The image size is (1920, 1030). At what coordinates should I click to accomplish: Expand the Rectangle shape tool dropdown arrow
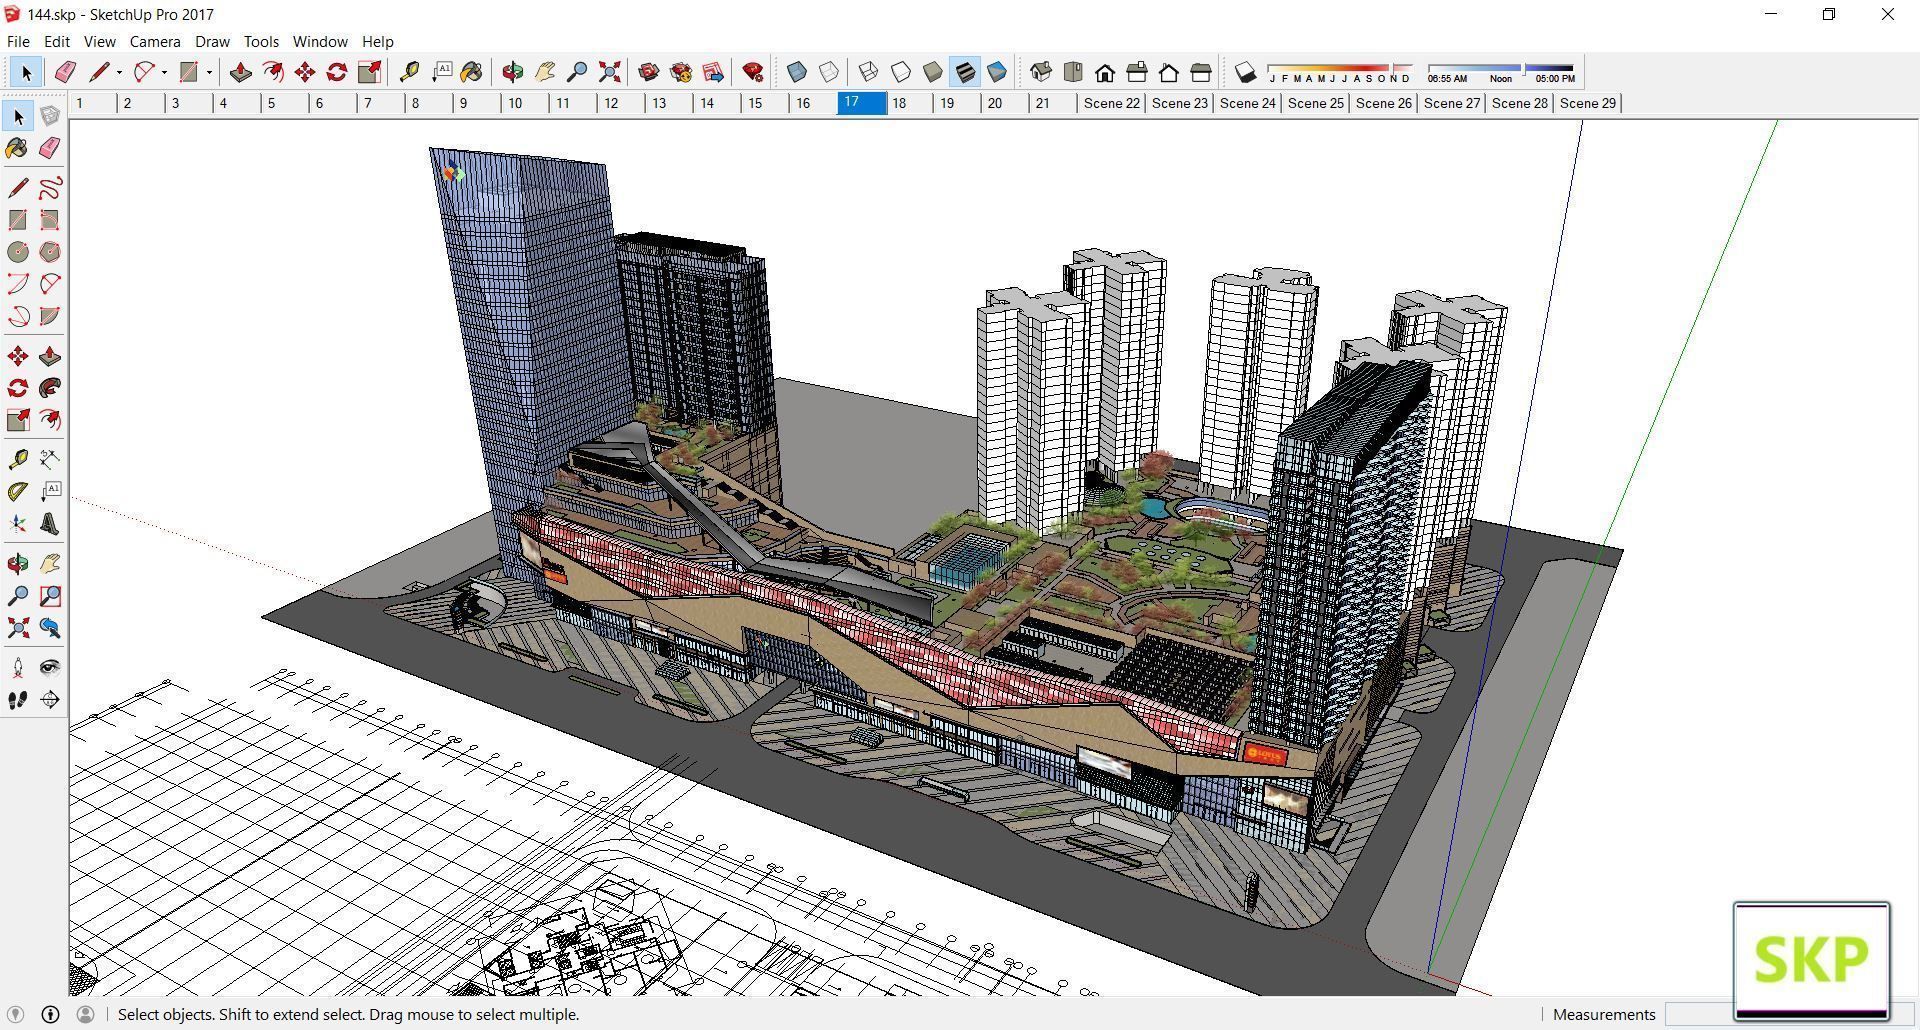point(209,72)
